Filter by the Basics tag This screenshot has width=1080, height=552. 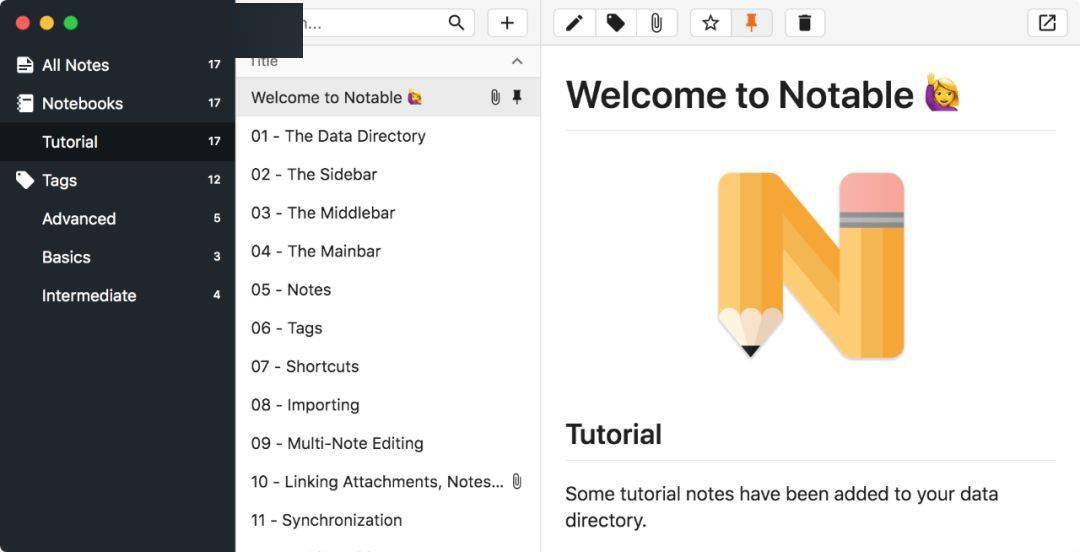click(118, 257)
